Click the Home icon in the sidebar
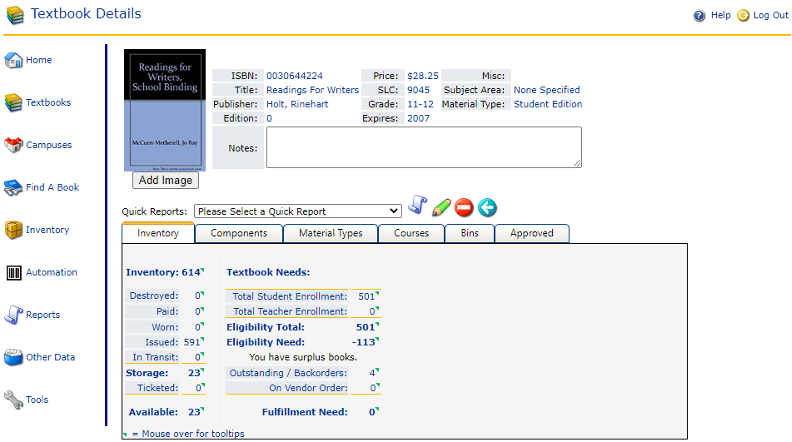Screen dimensions: 792x442 click(14, 60)
